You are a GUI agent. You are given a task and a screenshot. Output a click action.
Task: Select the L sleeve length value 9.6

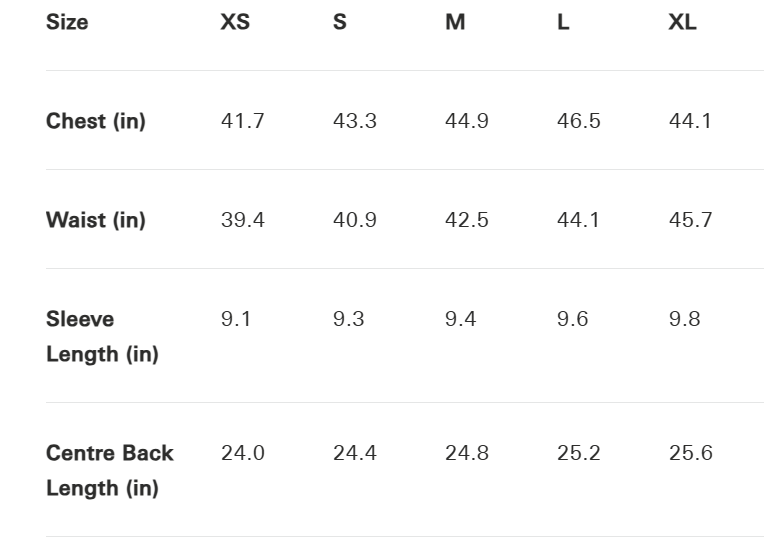click(x=572, y=319)
